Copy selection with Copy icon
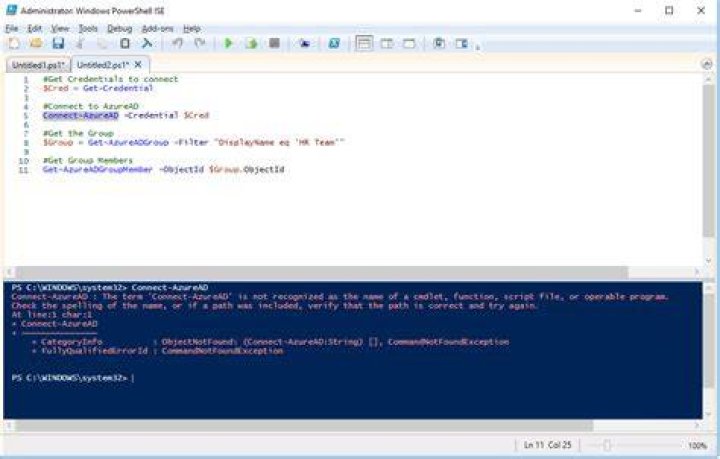Screen dimensions: 720x459 tap(102, 44)
